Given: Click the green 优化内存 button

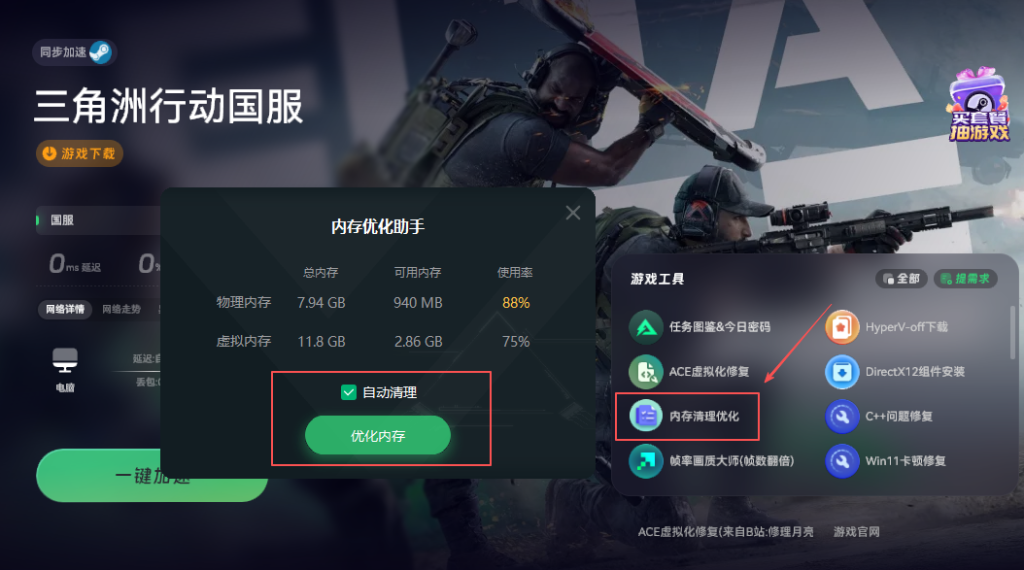Looking at the screenshot, I should pyautogui.click(x=377, y=435).
